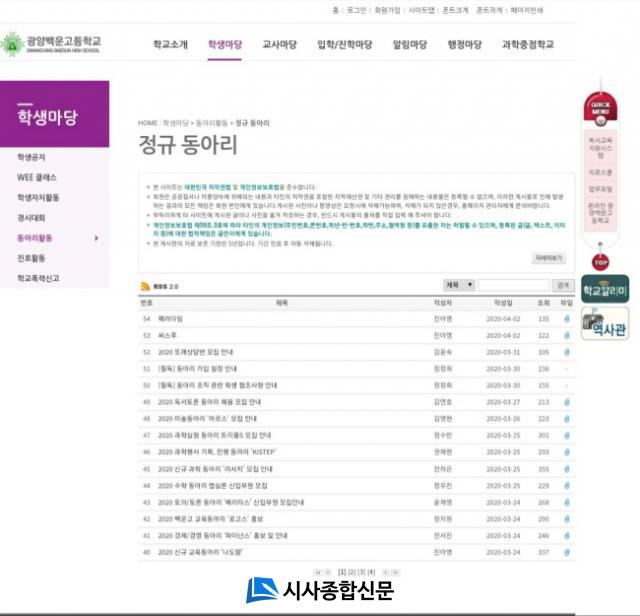Image resolution: width=640 pixels, height=616 pixels.
Task: Open attachment icon for post 49
Action: point(567,402)
